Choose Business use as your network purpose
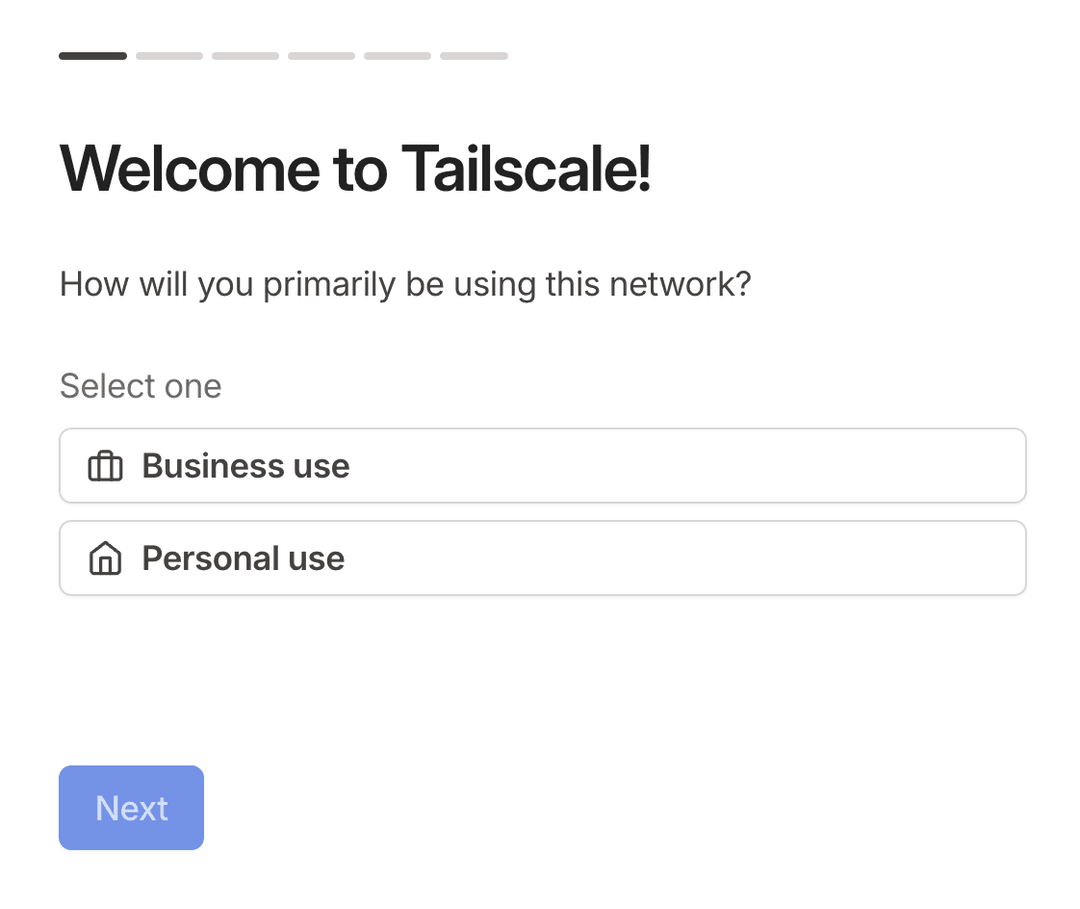The image size is (1080, 909). tap(543, 465)
